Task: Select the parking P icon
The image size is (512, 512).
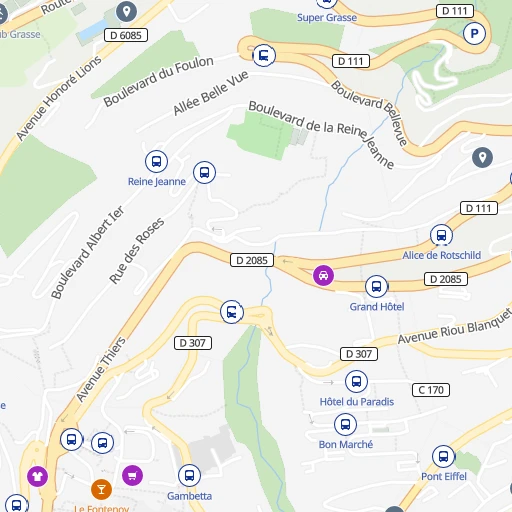Action: tap(474, 33)
